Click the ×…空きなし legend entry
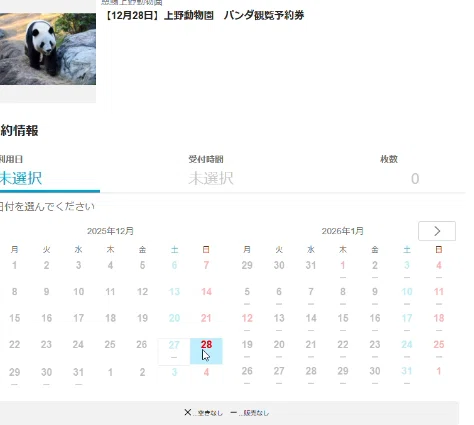The image size is (474, 425). pyautogui.click(x=203, y=413)
